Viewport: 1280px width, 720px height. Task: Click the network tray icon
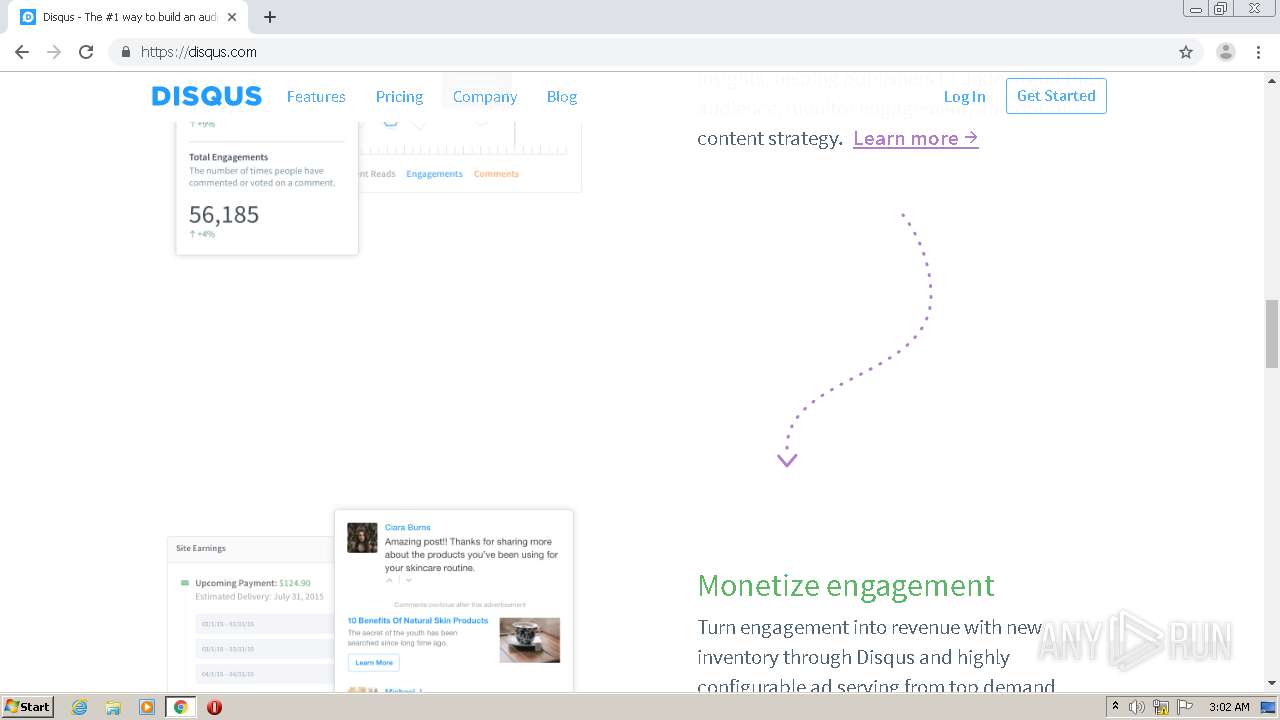[x=1161, y=707]
